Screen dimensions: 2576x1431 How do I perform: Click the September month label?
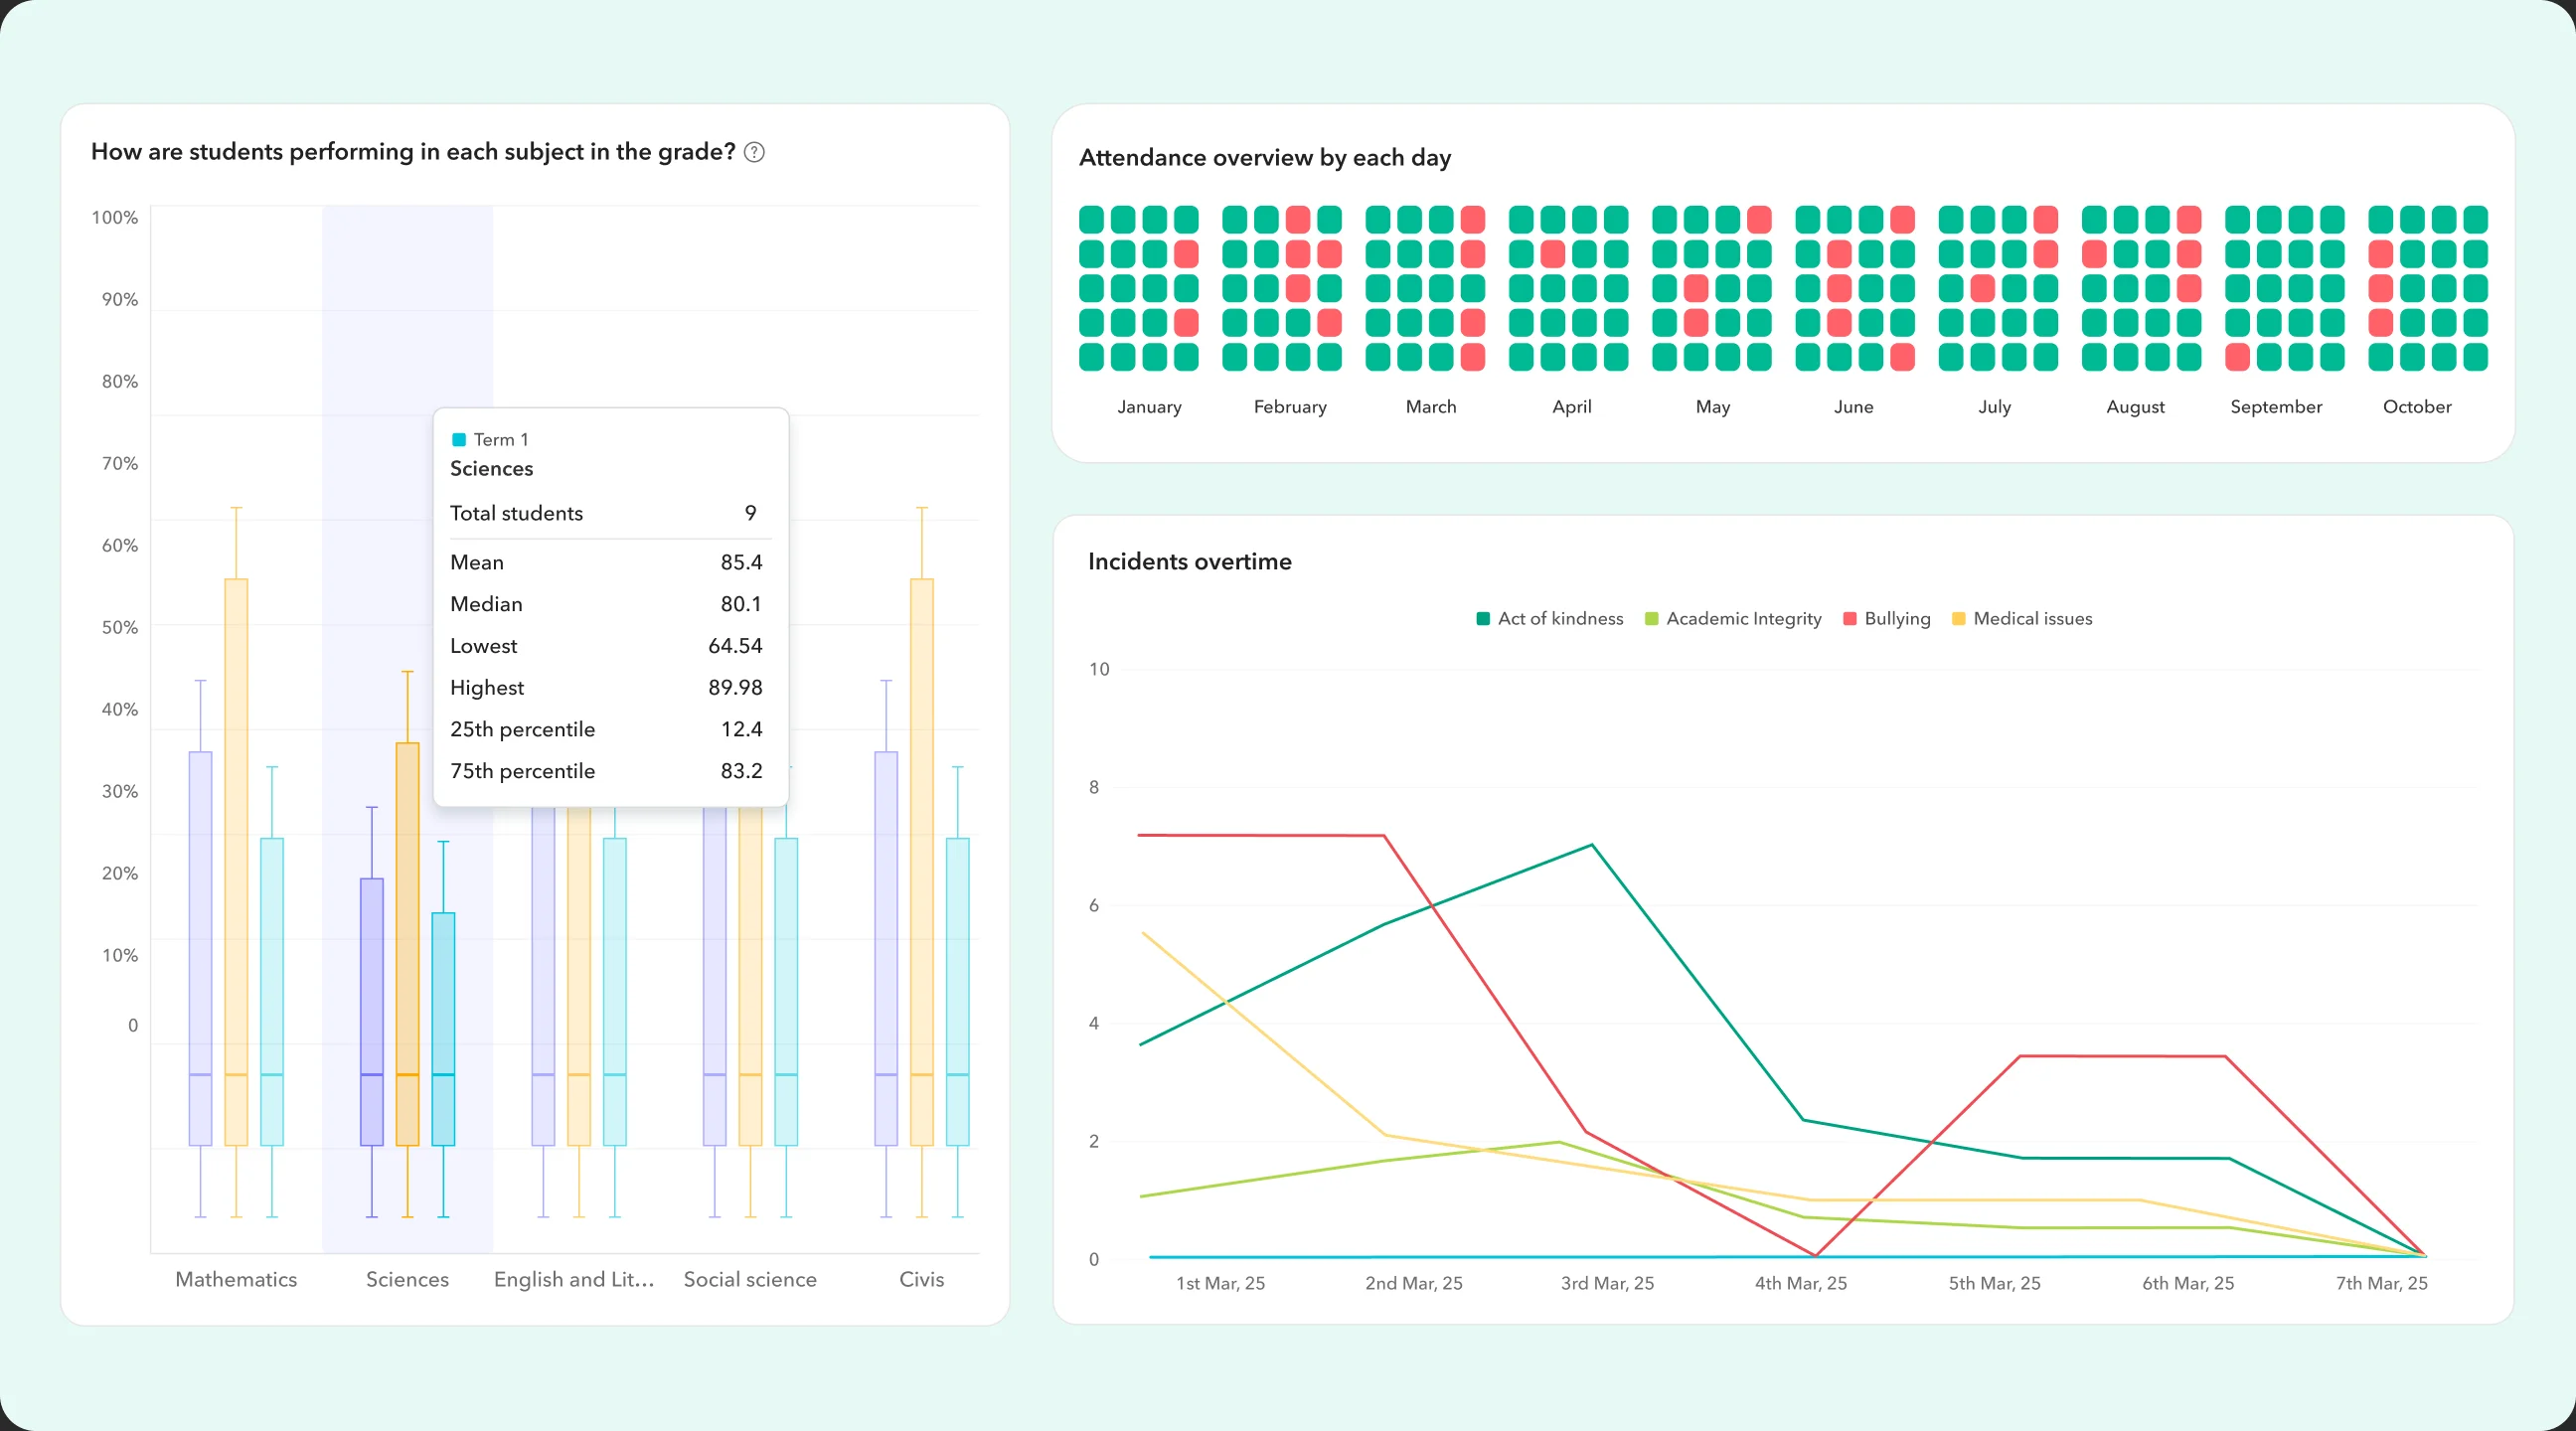[2276, 407]
